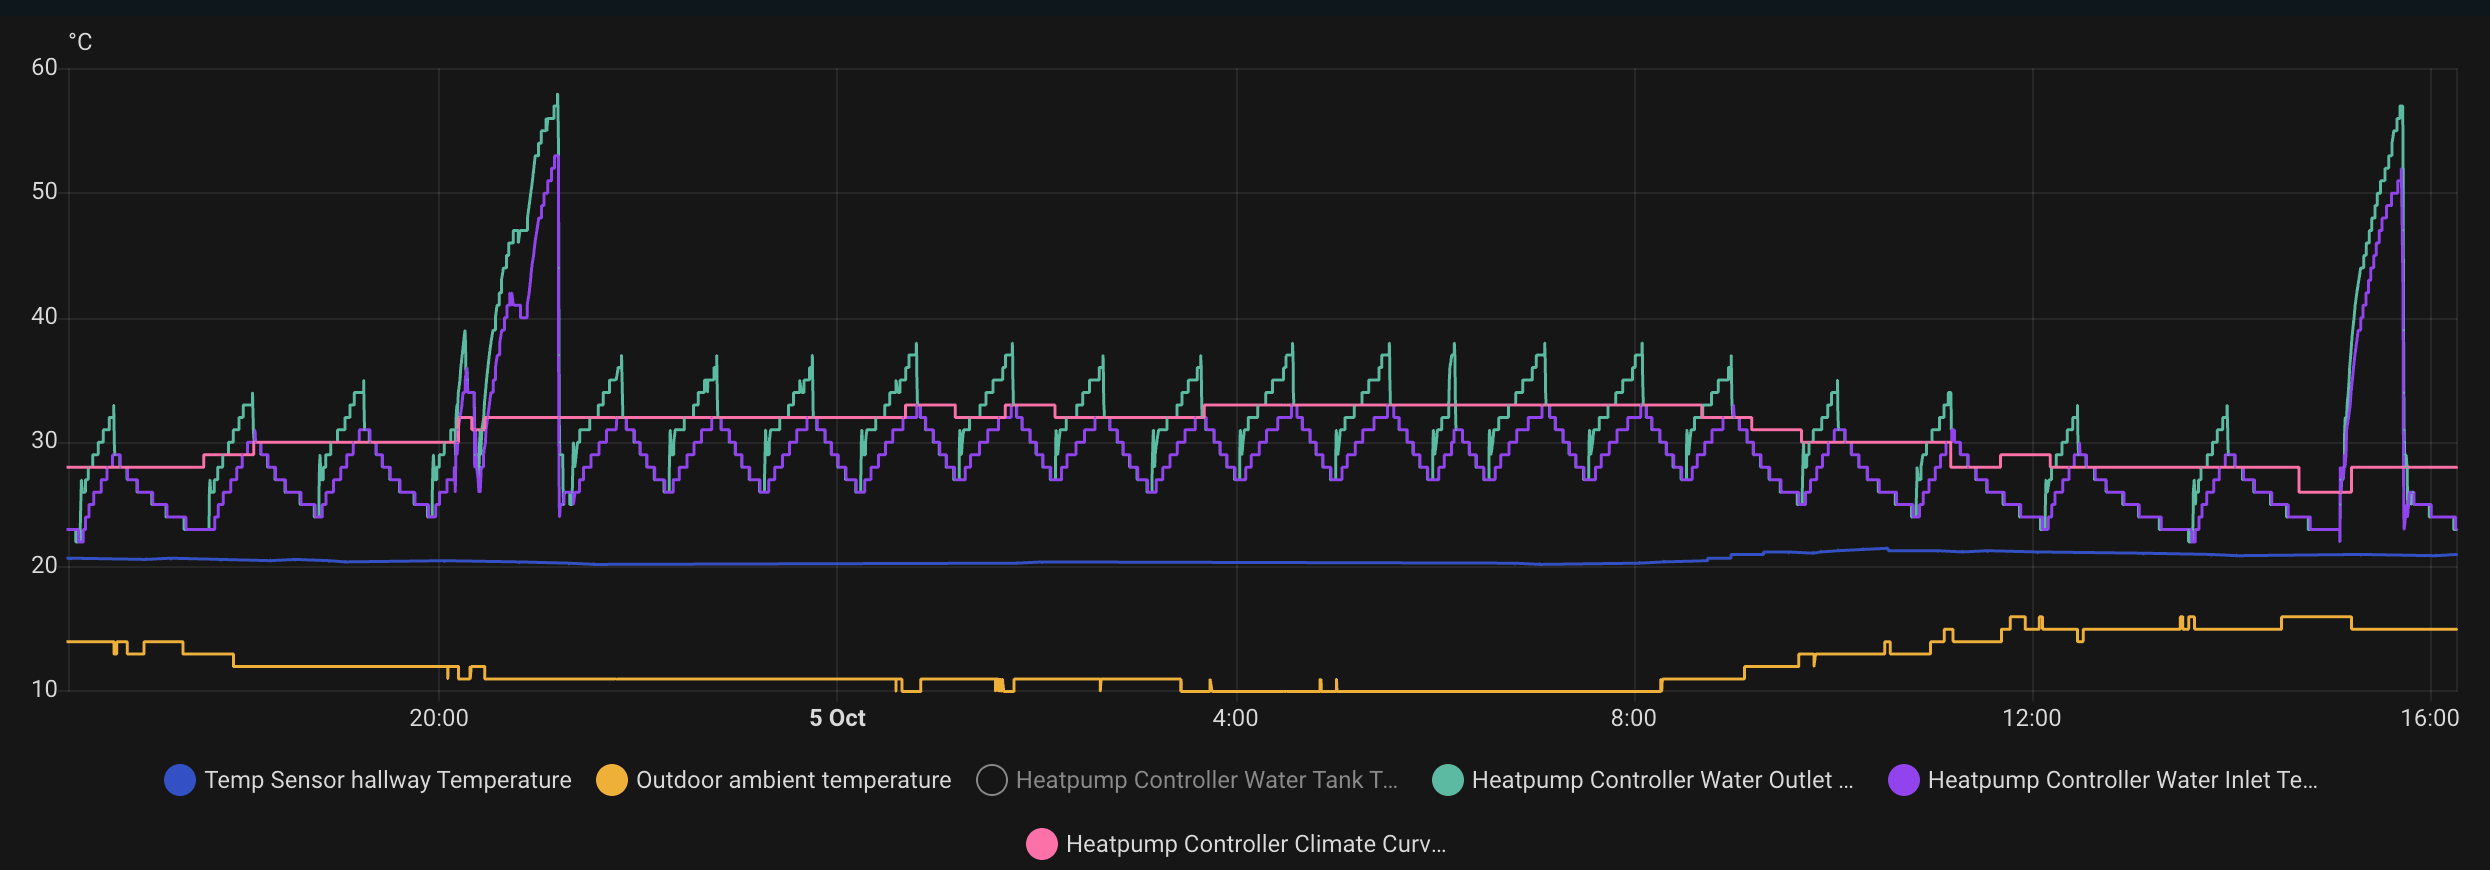Click the 4:00 time axis label
2490x870 pixels.
pyautogui.click(x=1235, y=718)
